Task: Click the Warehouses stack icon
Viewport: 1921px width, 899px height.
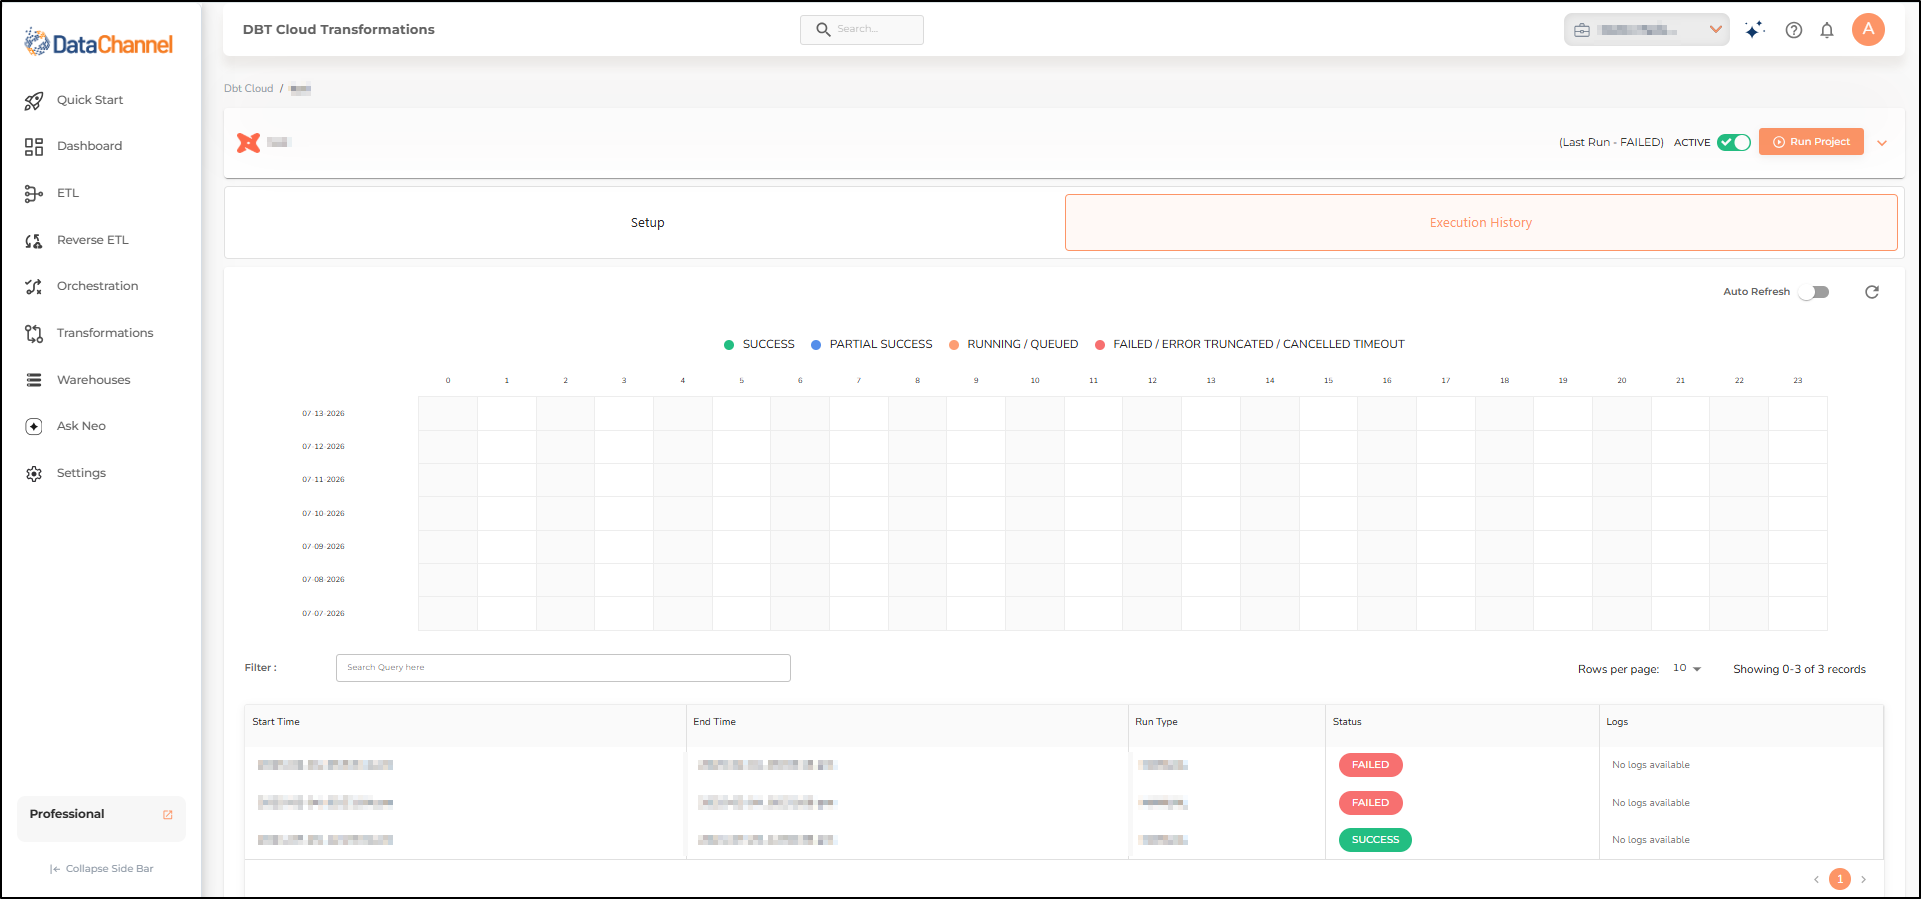Action: click(x=34, y=380)
